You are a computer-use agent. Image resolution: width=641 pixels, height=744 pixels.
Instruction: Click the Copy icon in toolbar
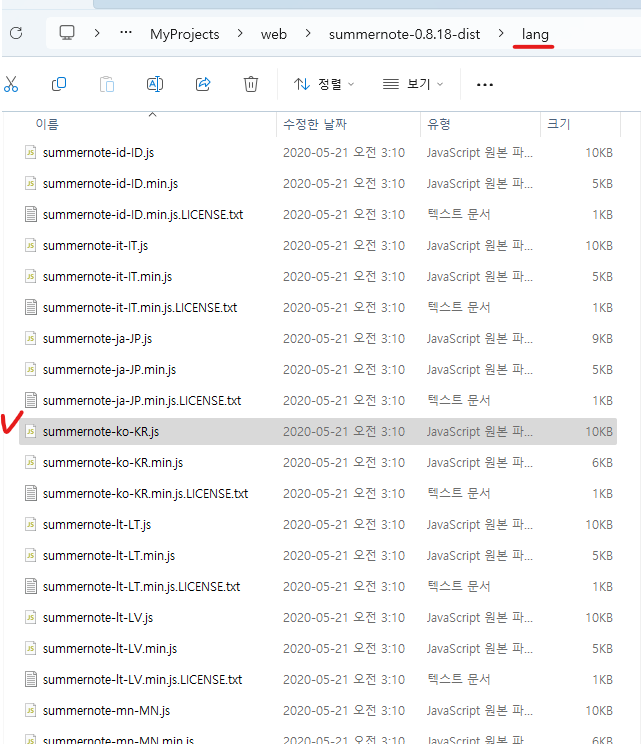[59, 84]
